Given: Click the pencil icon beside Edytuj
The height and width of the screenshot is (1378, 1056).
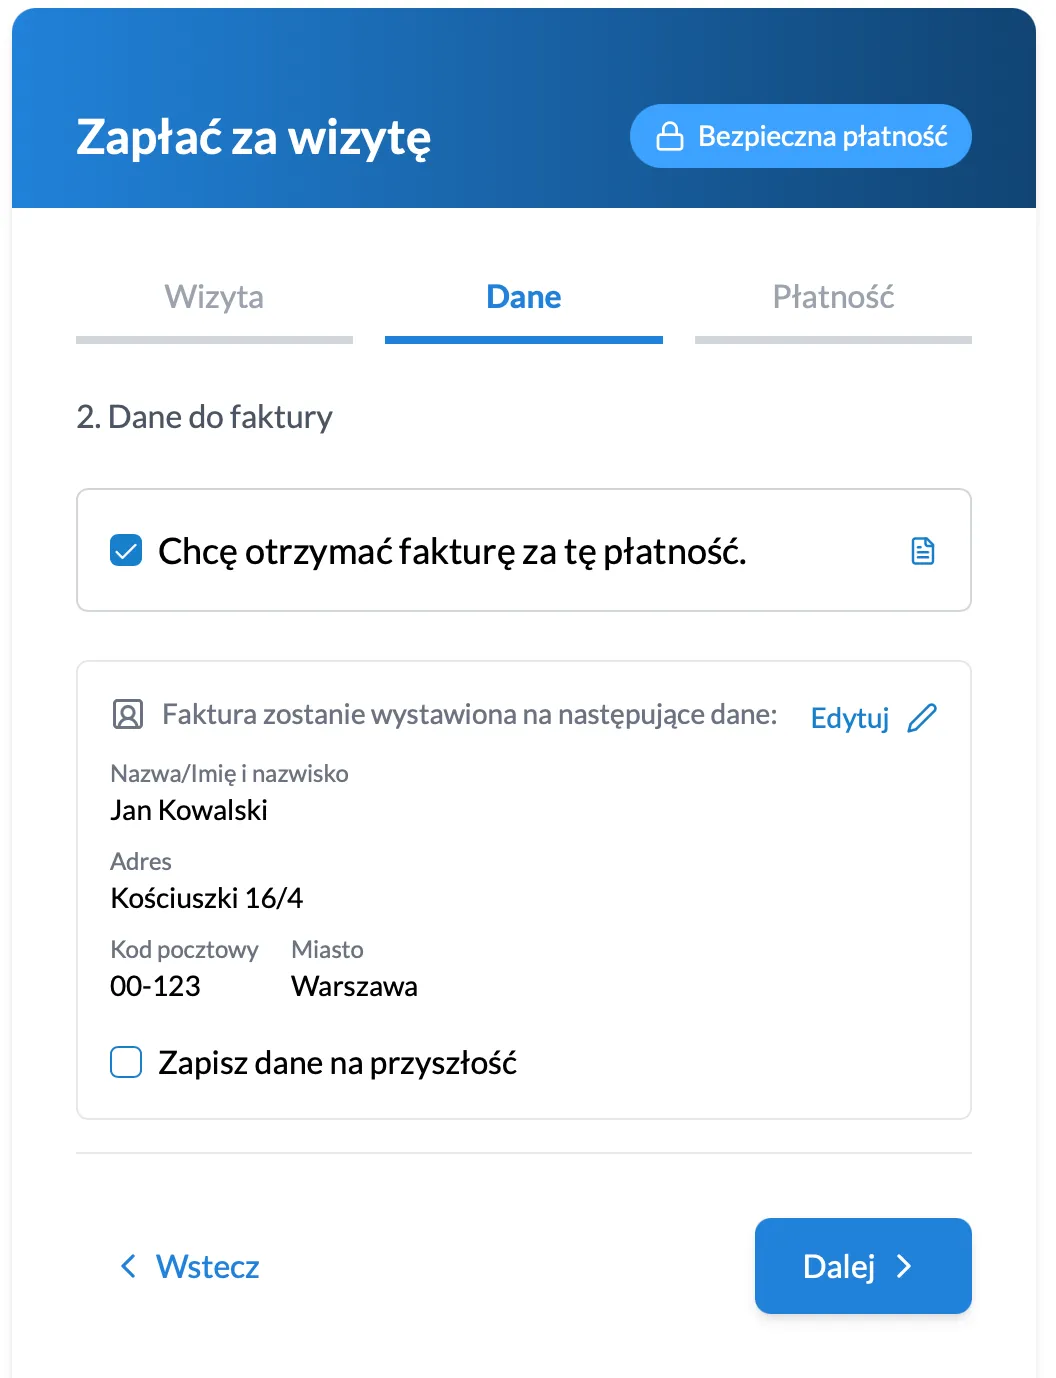Looking at the screenshot, I should tap(923, 716).
